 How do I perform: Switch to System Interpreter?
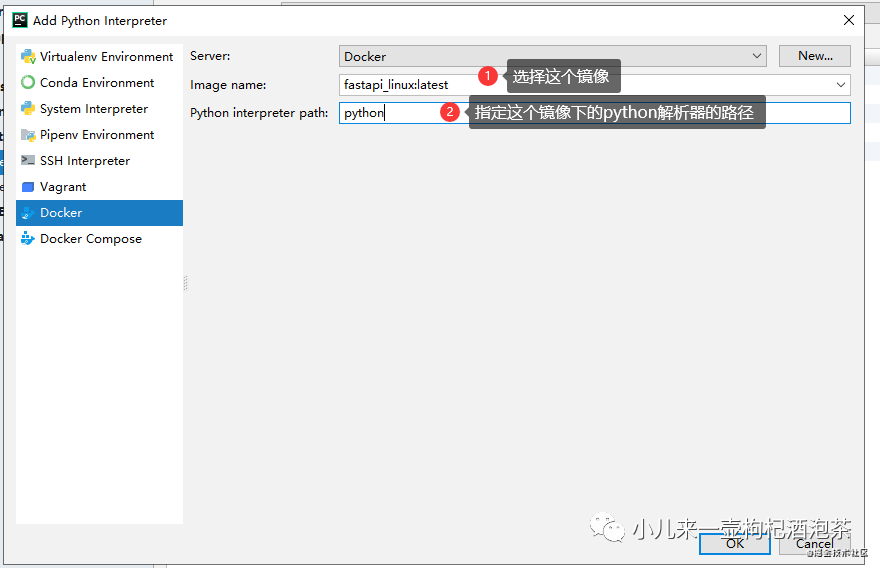click(x=99, y=108)
